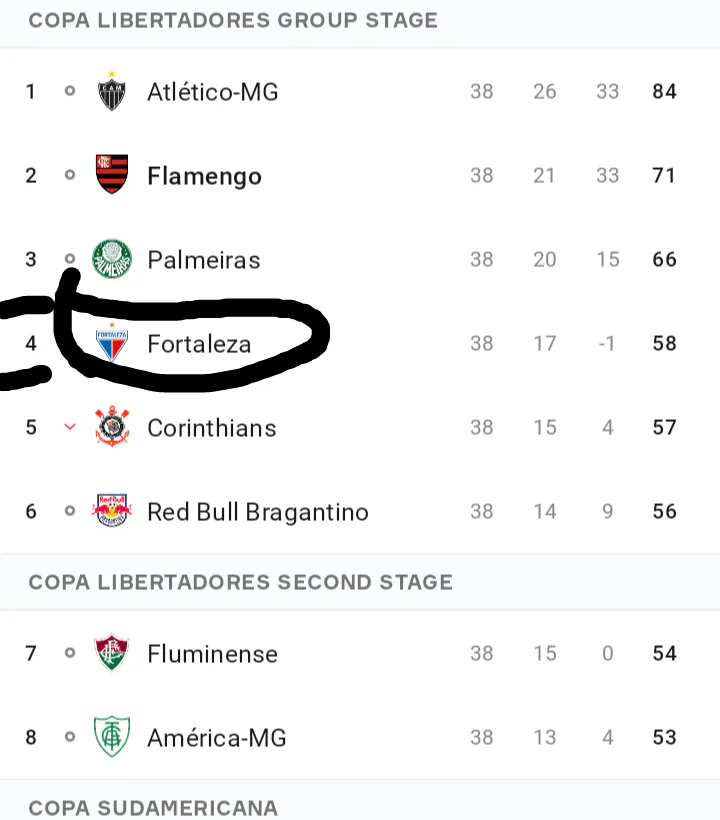Tap the Corinthians club crest
This screenshot has width=720, height=820.
(112, 426)
